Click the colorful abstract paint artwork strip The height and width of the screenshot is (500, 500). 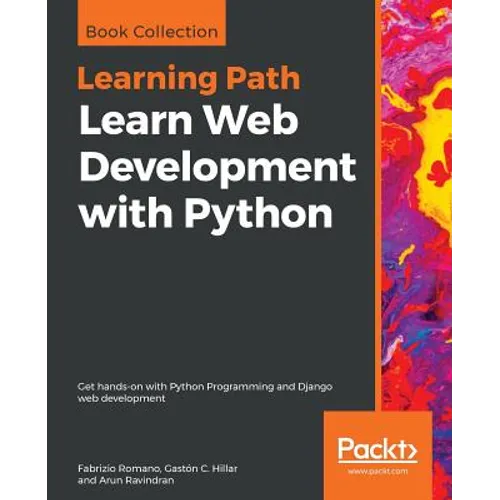click(x=416, y=205)
